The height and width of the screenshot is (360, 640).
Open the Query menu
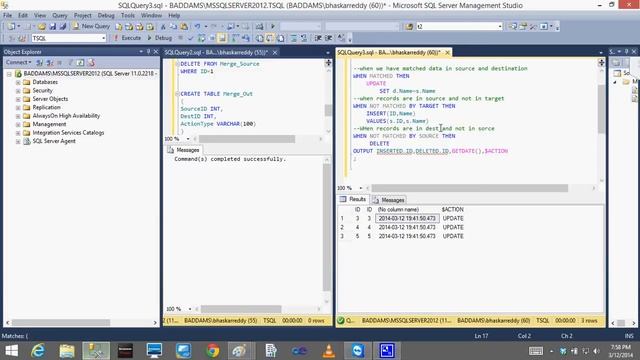60,15
